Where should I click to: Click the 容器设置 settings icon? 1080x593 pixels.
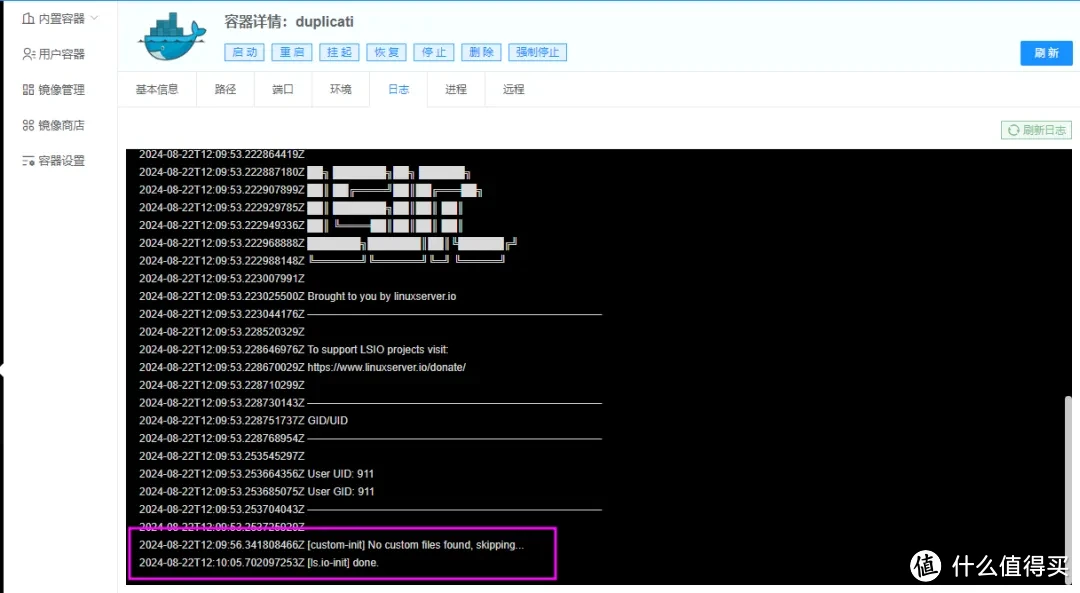click(x=28, y=161)
